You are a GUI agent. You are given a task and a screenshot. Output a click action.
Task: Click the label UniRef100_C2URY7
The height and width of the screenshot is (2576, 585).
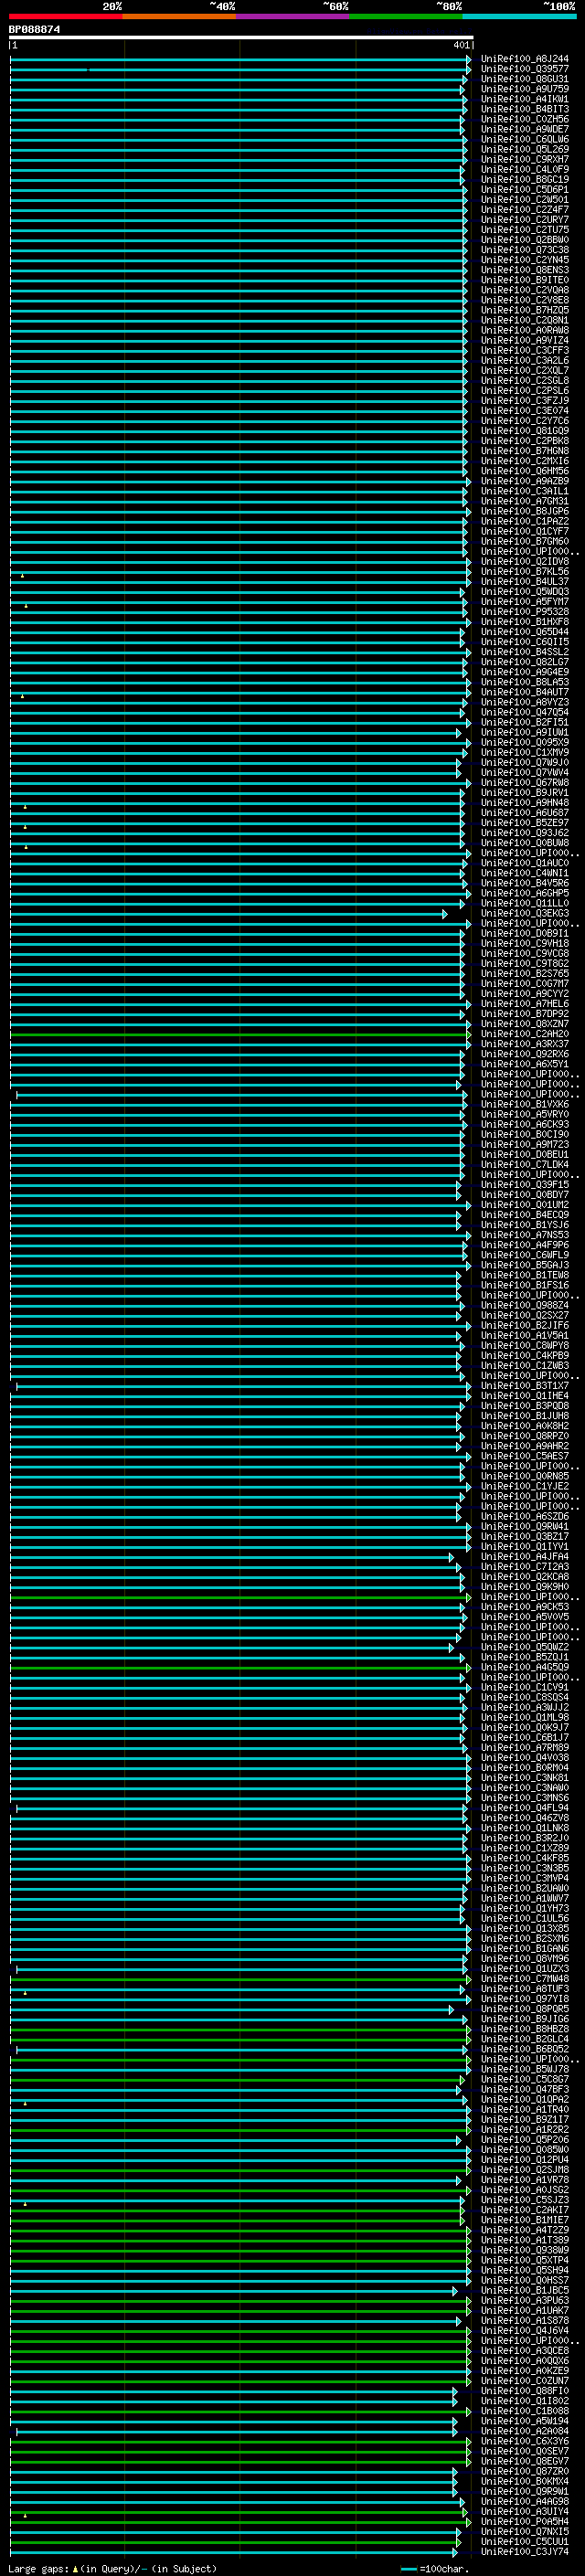[524, 219]
